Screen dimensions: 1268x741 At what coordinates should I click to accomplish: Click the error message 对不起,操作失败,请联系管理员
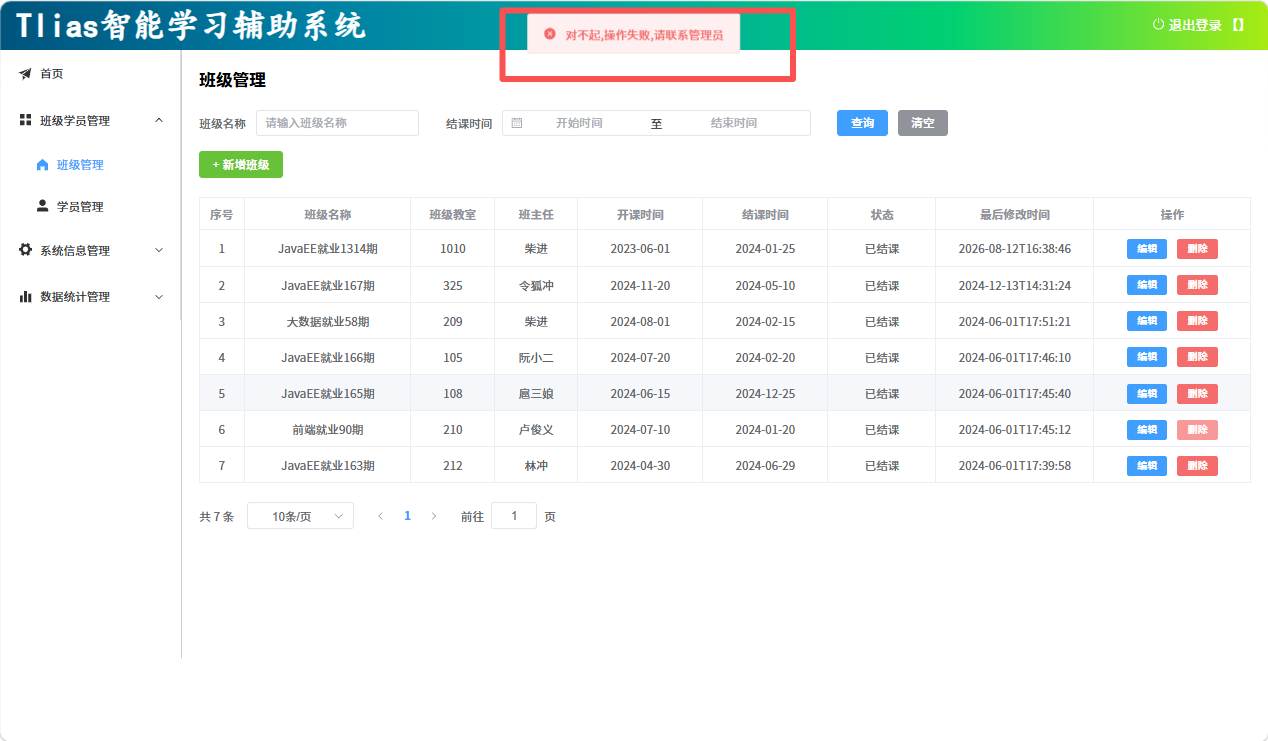click(x=643, y=35)
